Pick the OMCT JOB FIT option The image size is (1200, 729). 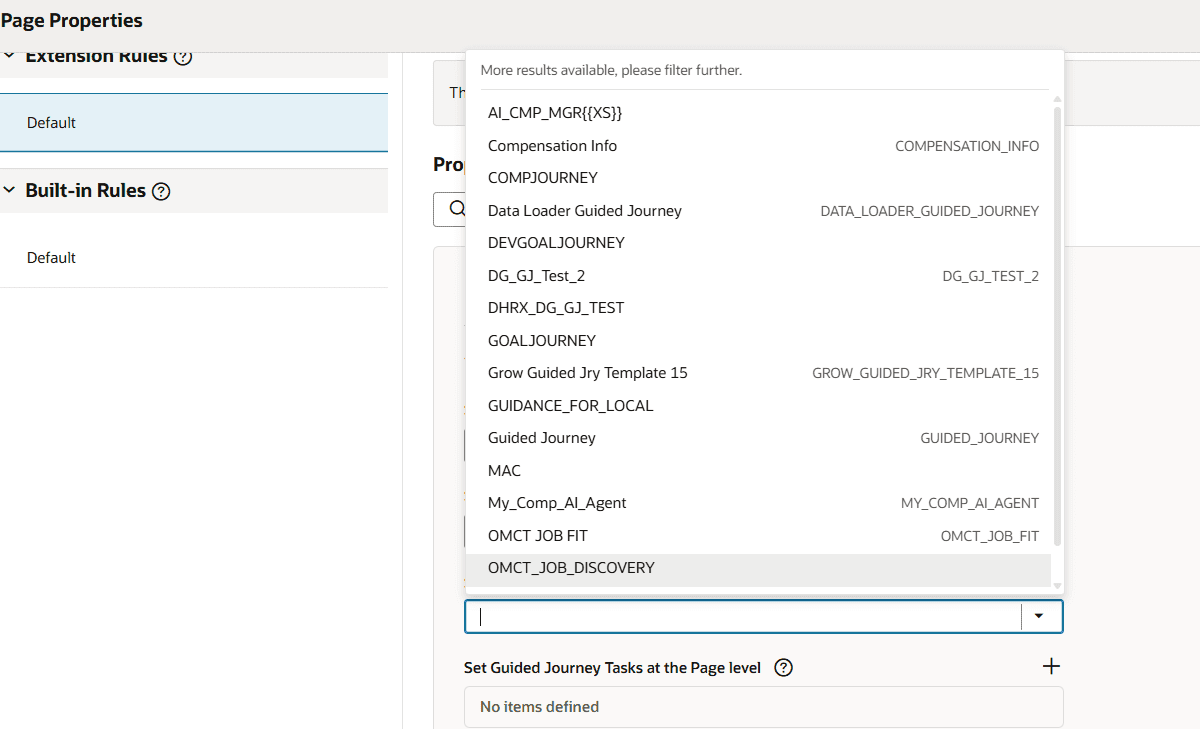pos(537,536)
